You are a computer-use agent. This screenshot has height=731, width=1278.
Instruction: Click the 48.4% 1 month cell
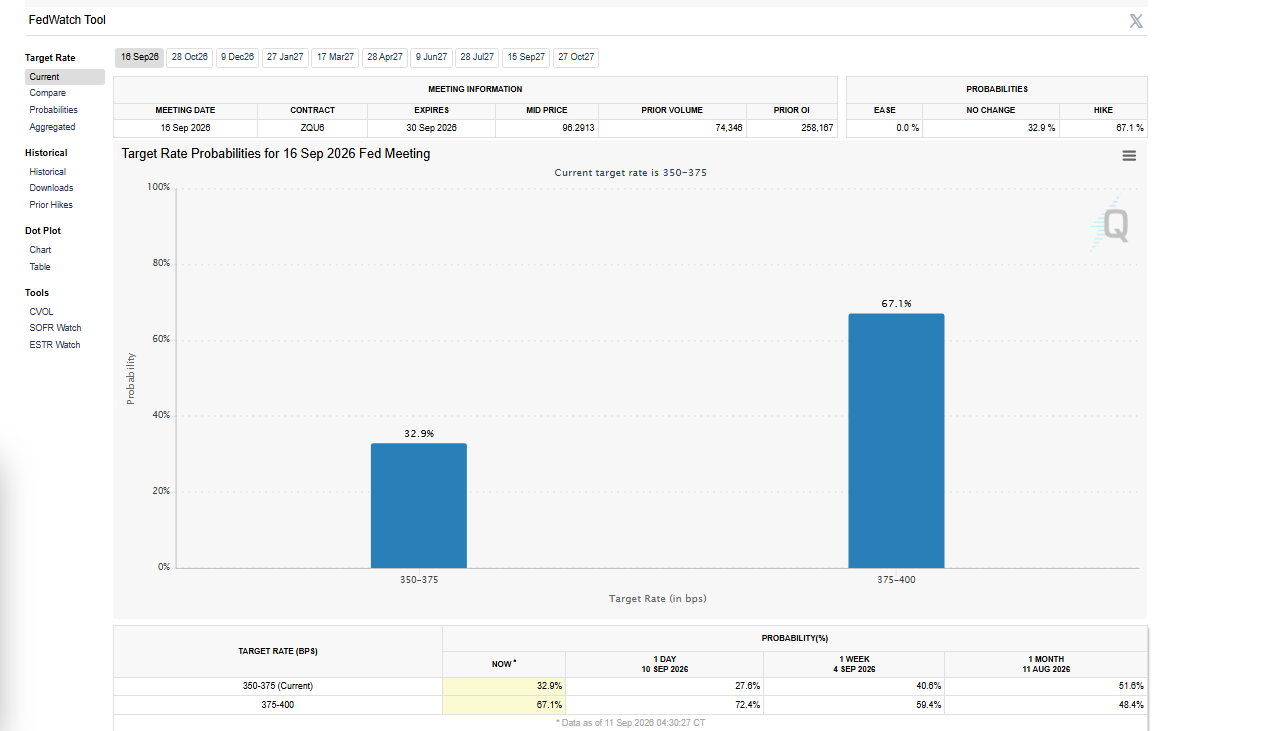(x=1046, y=705)
